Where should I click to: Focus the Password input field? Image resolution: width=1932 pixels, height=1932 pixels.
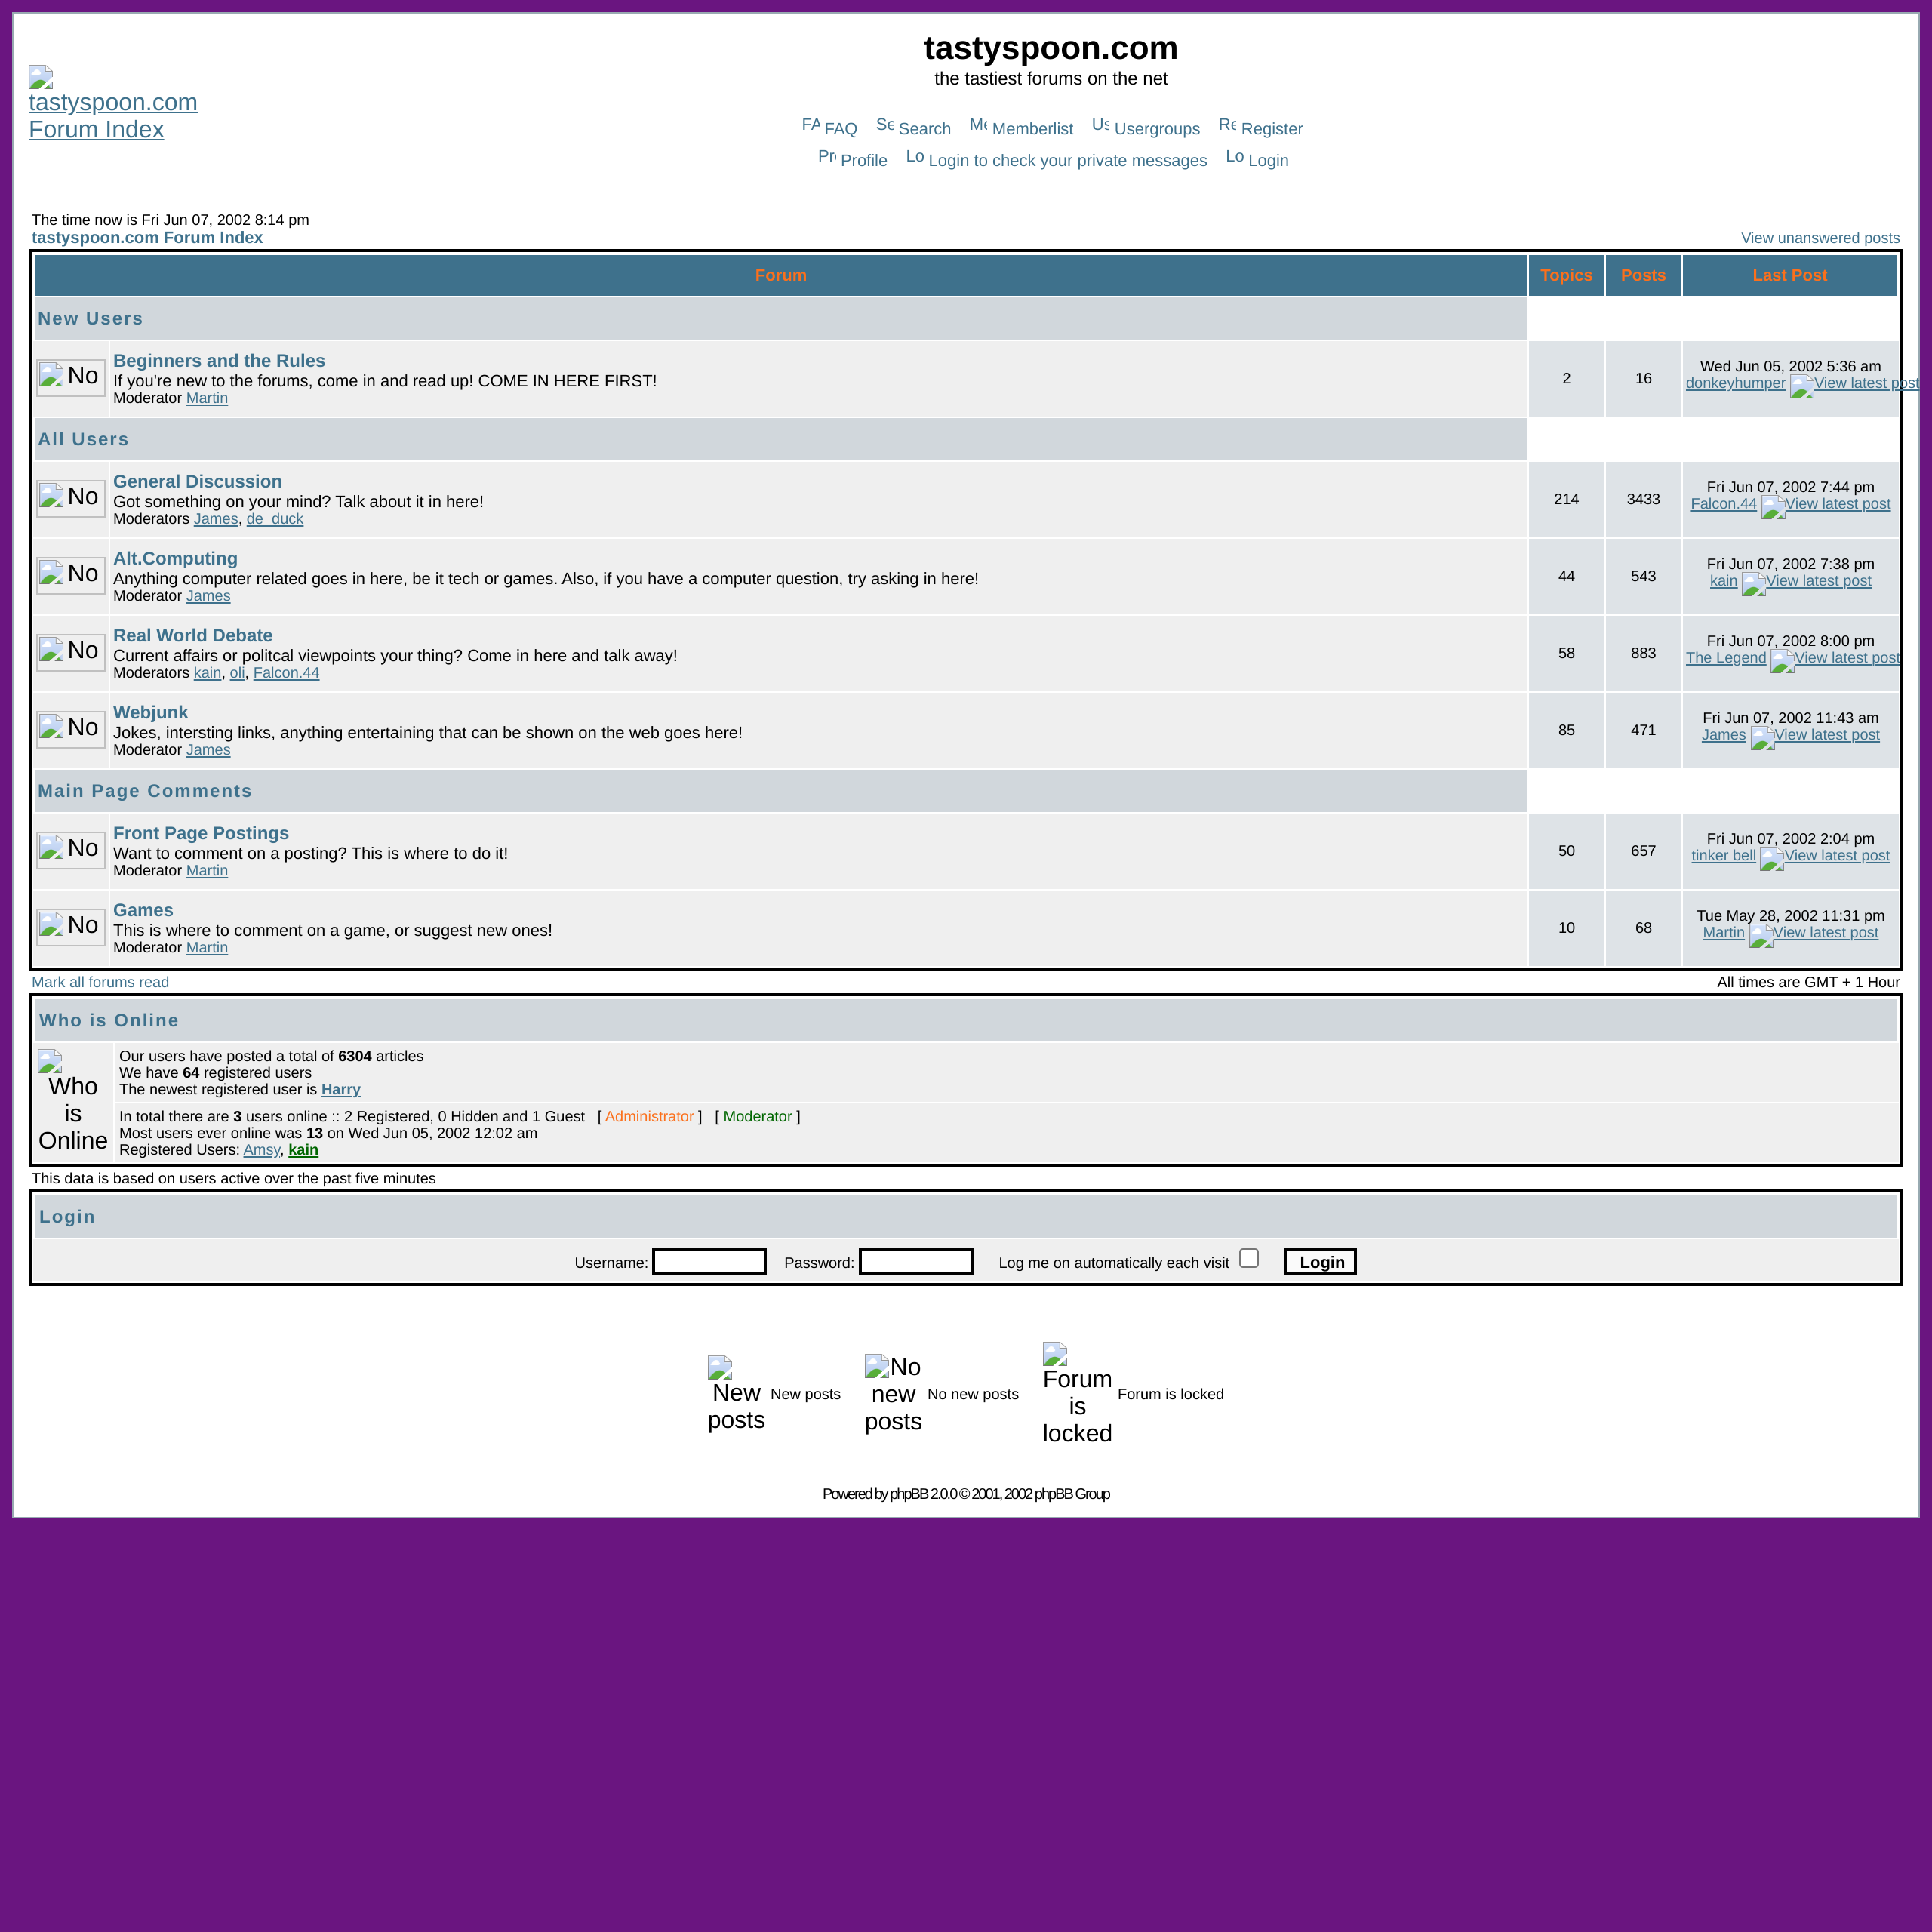click(x=915, y=1262)
